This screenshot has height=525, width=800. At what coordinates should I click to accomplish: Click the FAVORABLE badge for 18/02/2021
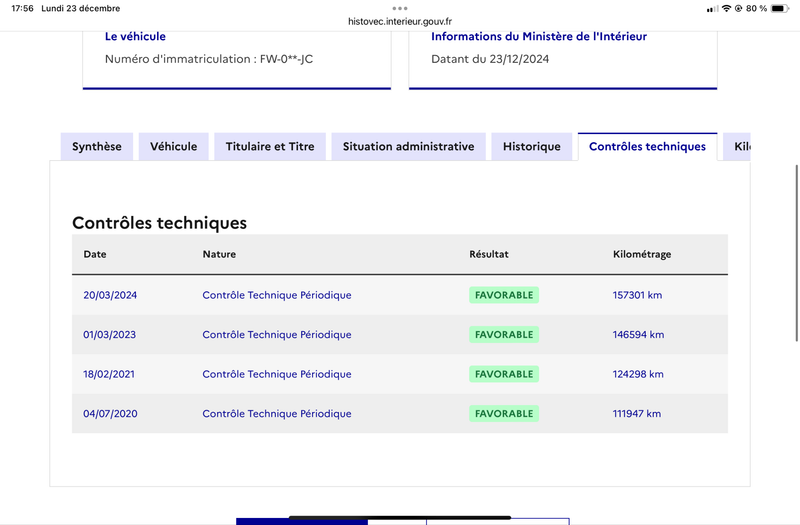(504, 374)
